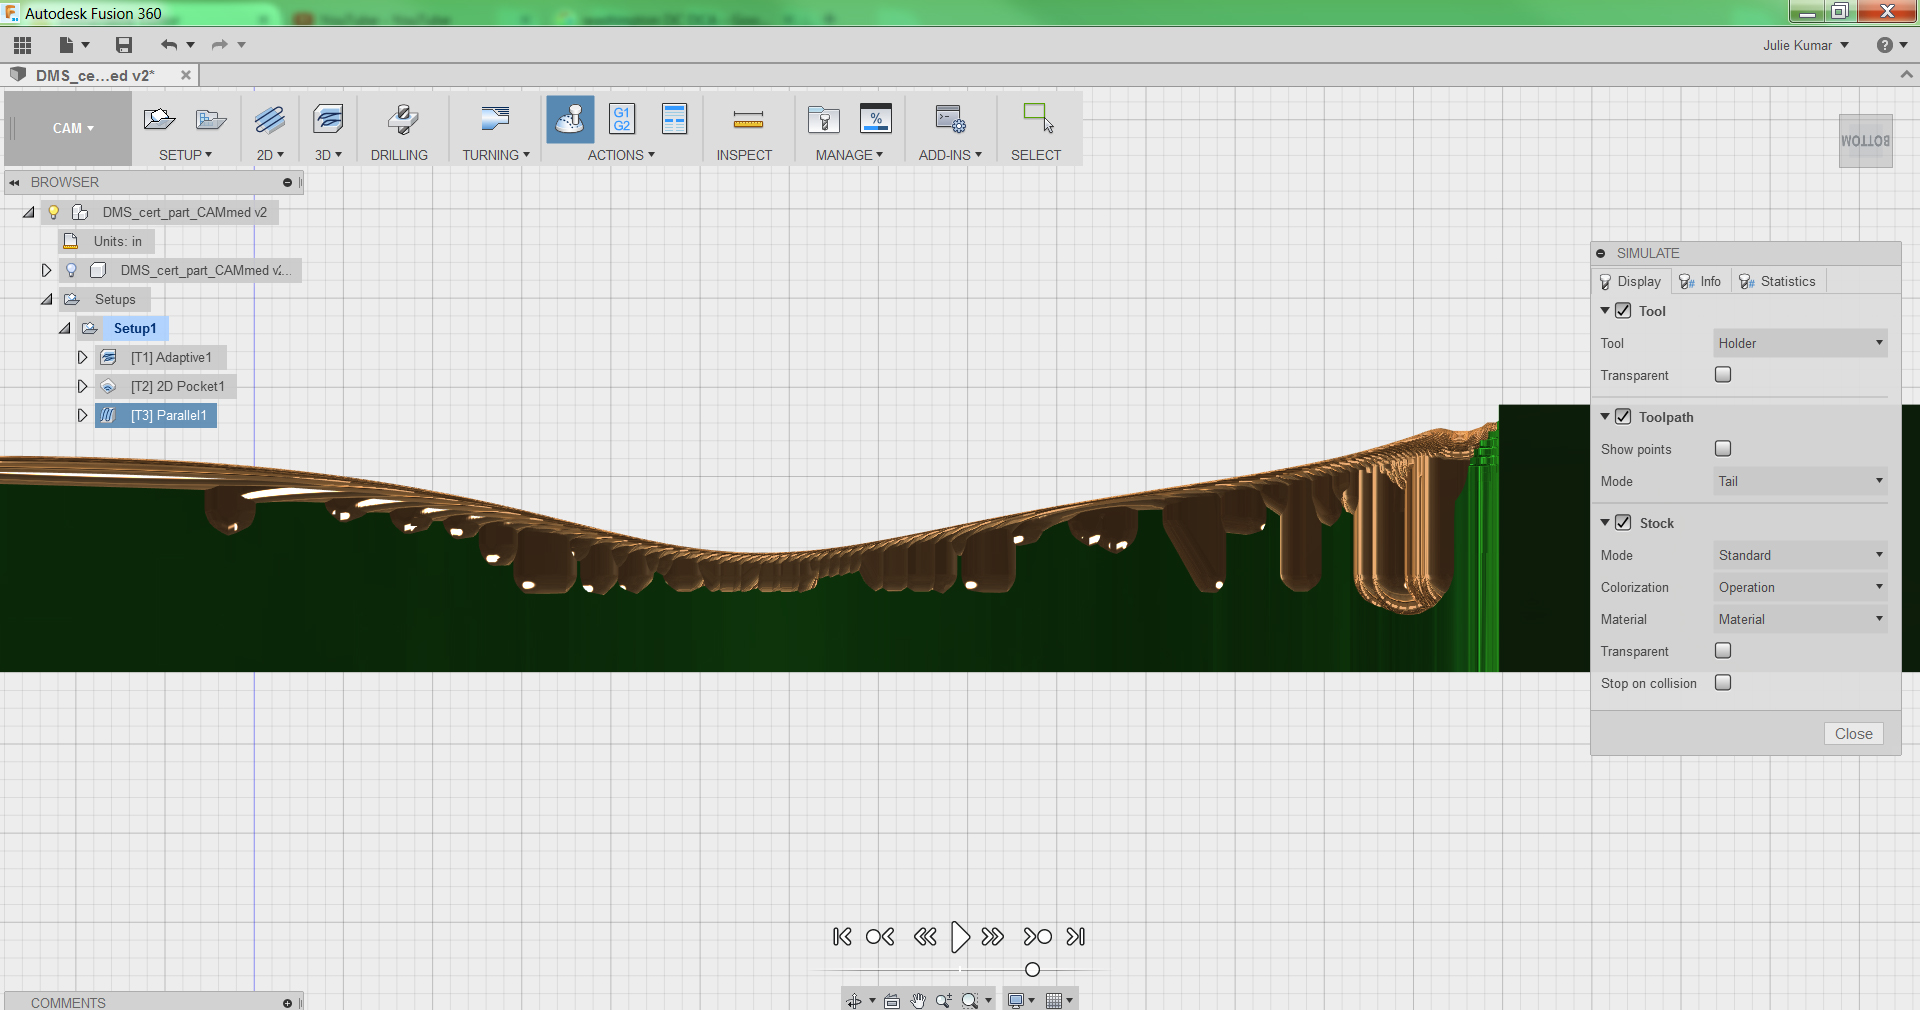Click the Zoom icon in navigation bar
This screenshot has width=1920, height=1010.
click(943, 1000)
